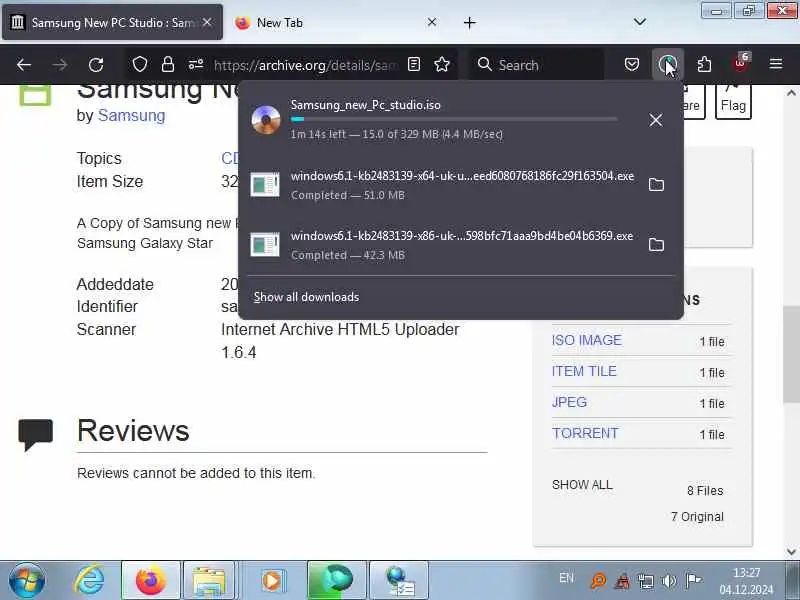Click the forward navigation arrow
Image resolution: width=800 pixels, height=600 pixels.
point(60,65)
